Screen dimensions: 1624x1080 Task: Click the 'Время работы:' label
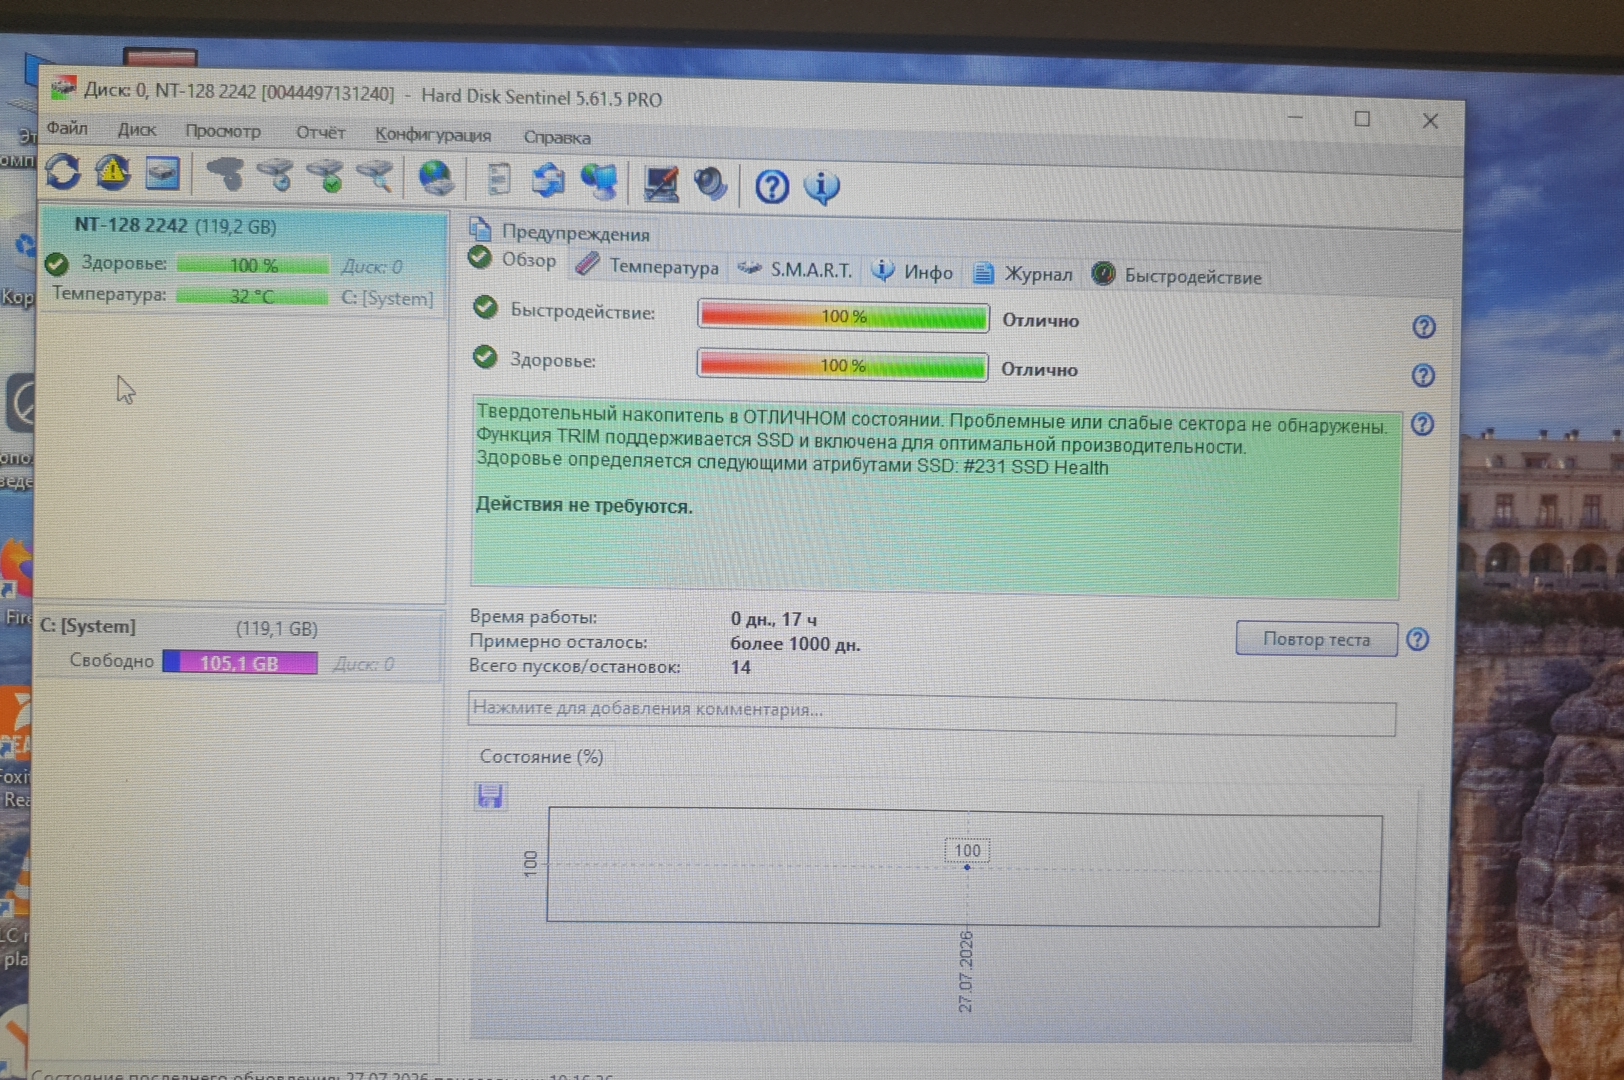[x=533, y=617]
